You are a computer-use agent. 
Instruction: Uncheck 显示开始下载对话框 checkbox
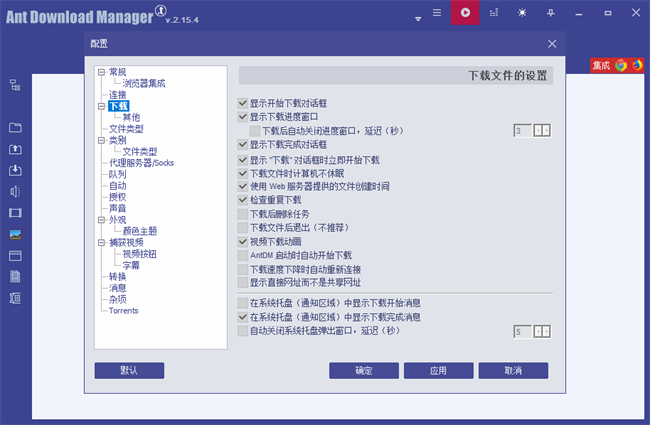[243, 103]
